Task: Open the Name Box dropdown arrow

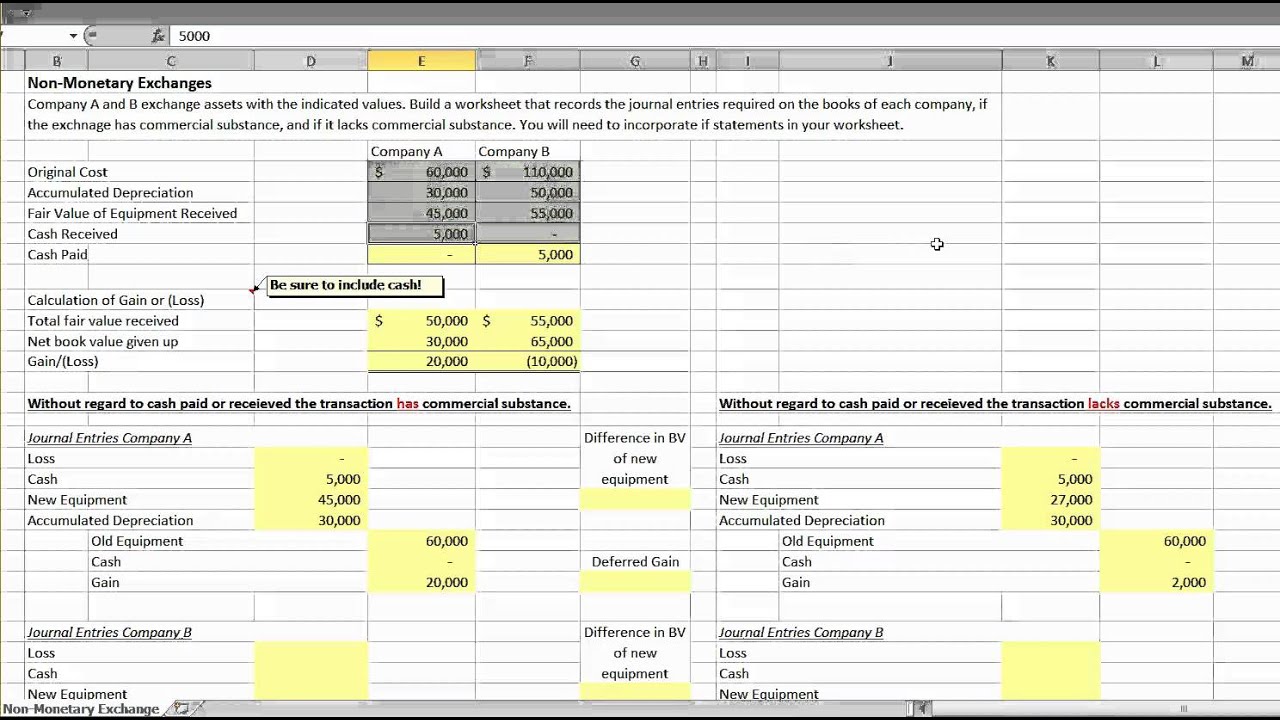Action: pos(73,36)
